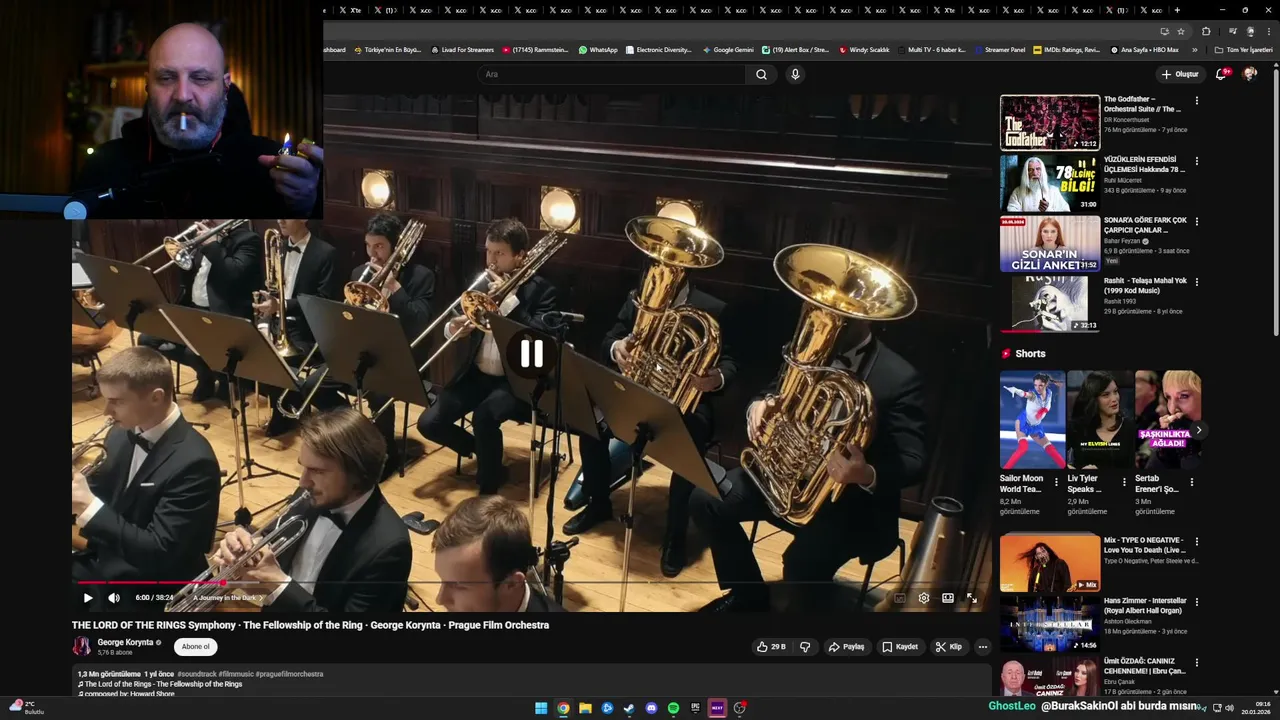Open the 'A Journey in the Dark' chapter chevron
Screen dimensions: 1280x720
262,598
